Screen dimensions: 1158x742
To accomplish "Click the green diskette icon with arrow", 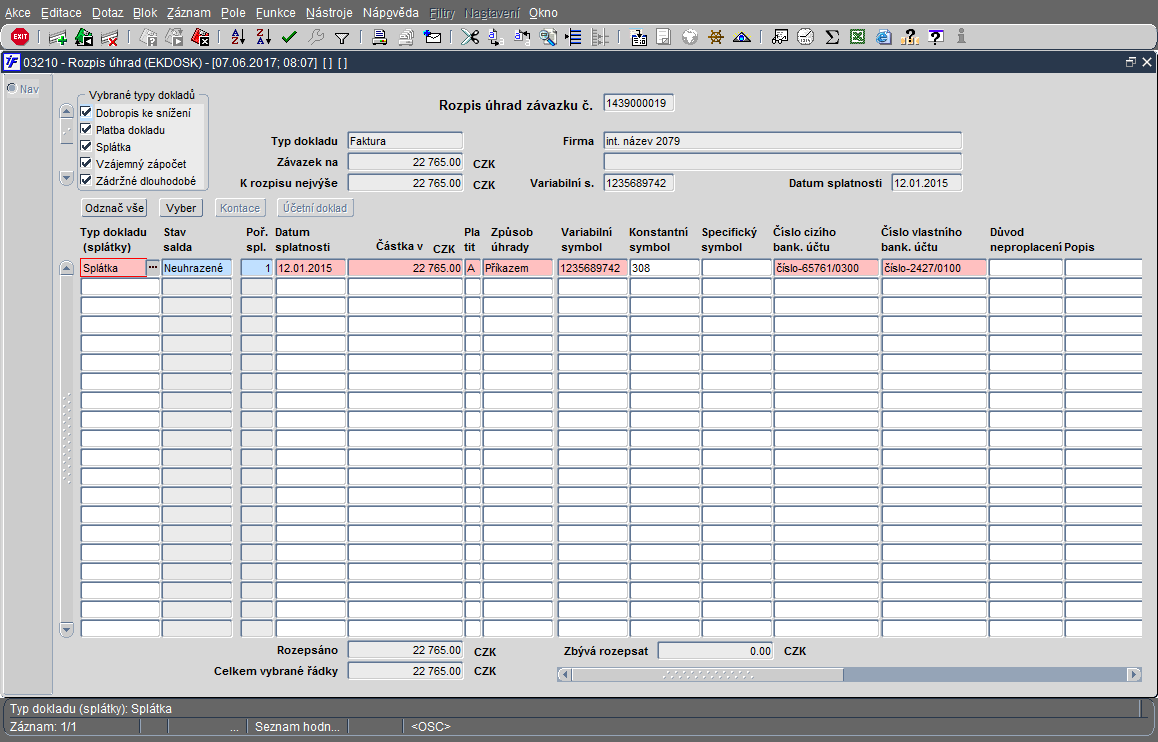I will [83, 37].
